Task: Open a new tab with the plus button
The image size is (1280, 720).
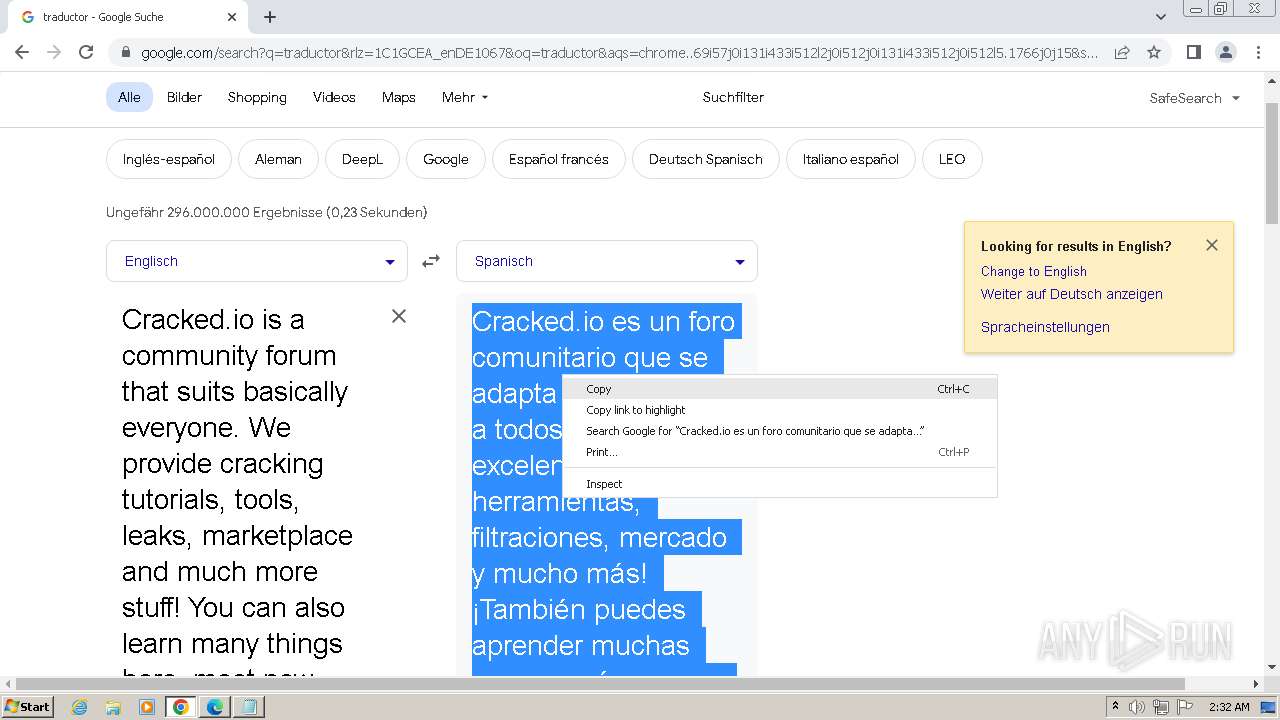Action: pos(270,17)
